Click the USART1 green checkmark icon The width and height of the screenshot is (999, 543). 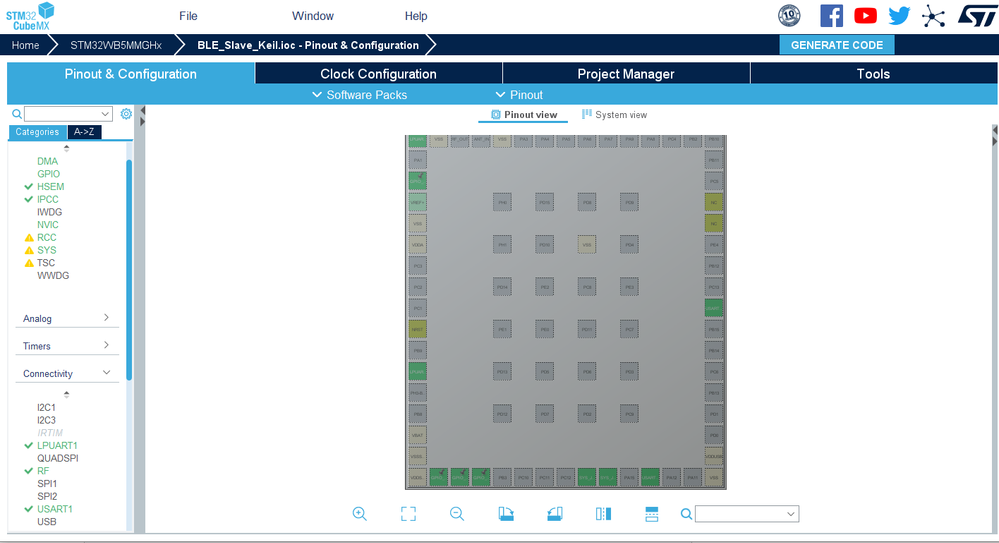point(29,509)
